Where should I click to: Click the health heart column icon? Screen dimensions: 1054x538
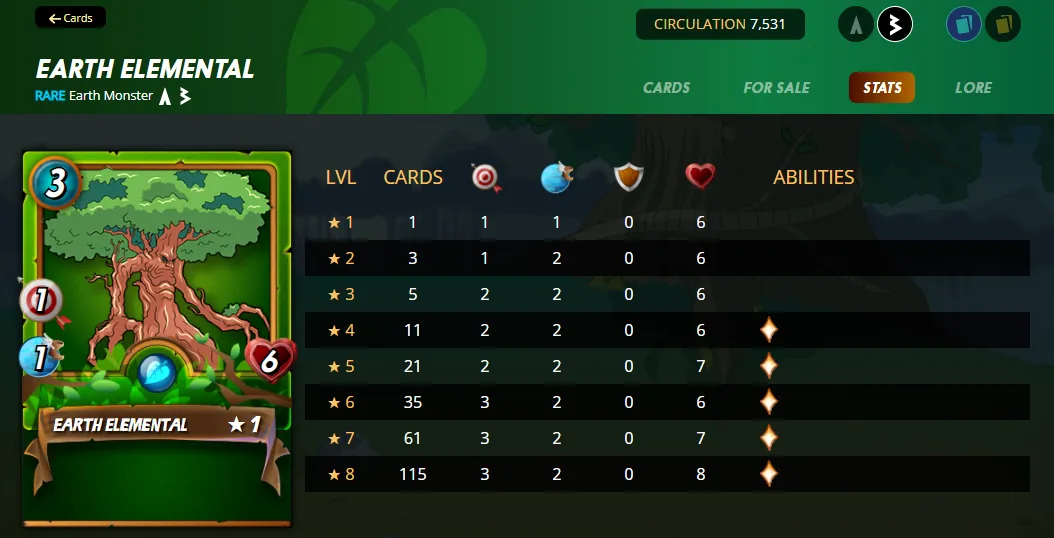click(700, 177)
